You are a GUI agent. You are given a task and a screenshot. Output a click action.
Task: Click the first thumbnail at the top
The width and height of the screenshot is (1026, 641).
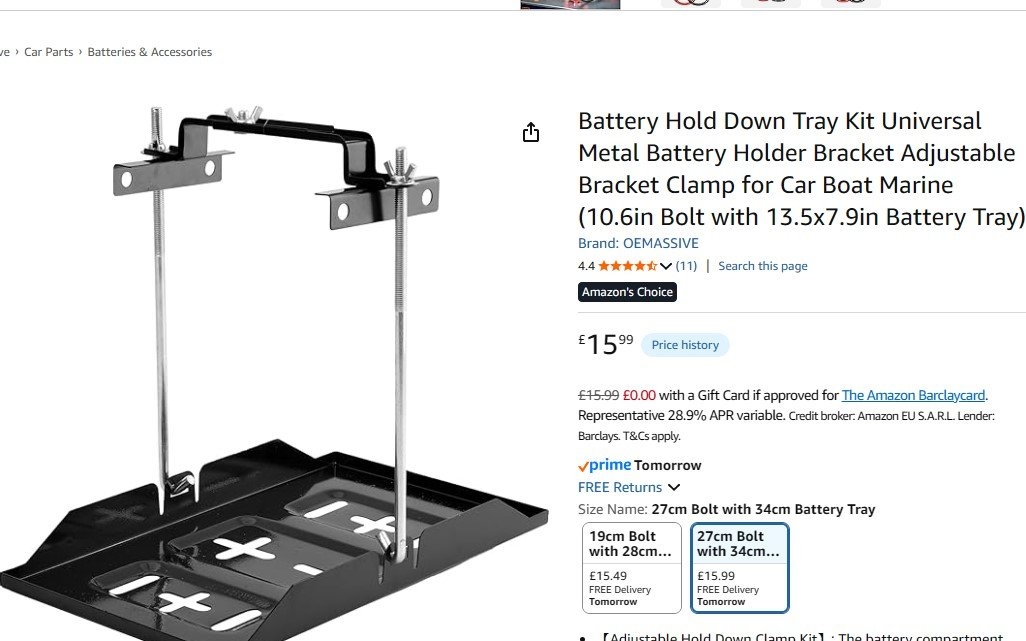(x=570, y=4)
